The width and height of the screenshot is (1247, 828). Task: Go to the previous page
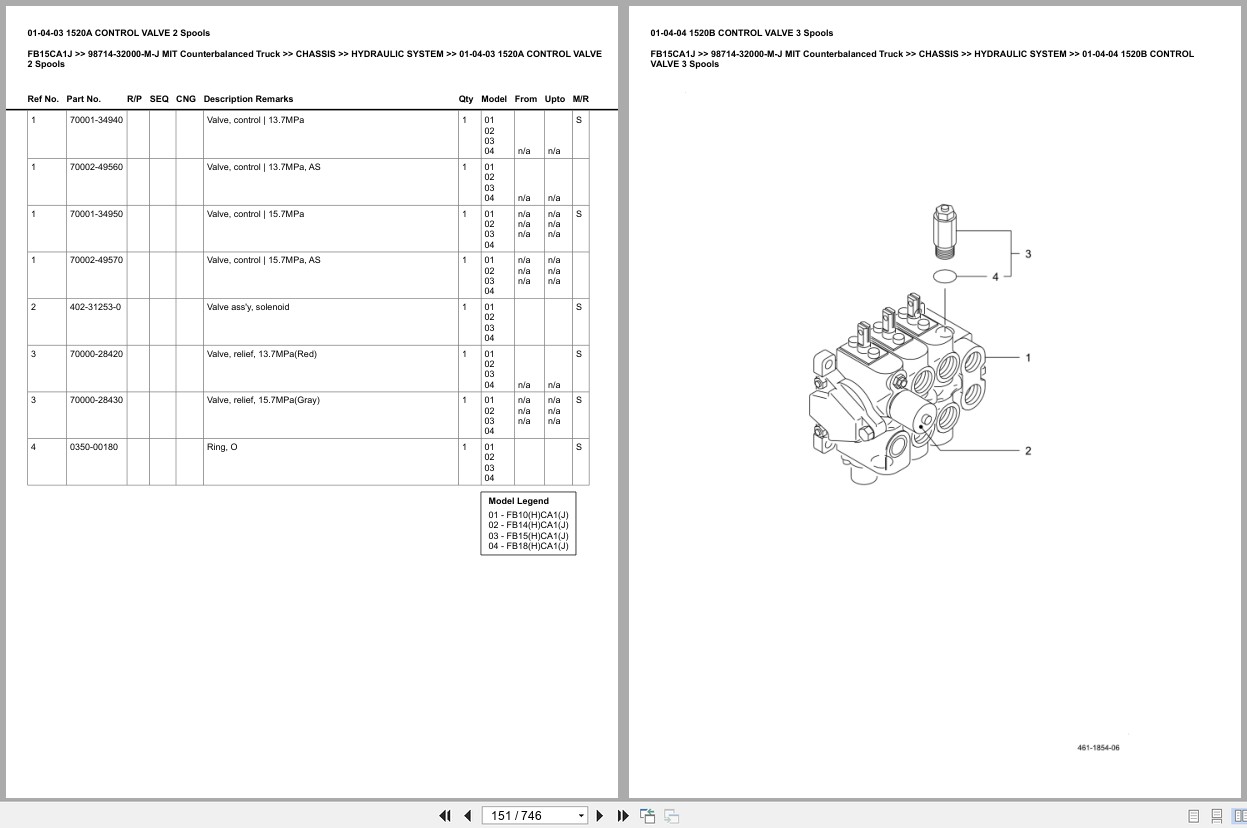[467, 816]
